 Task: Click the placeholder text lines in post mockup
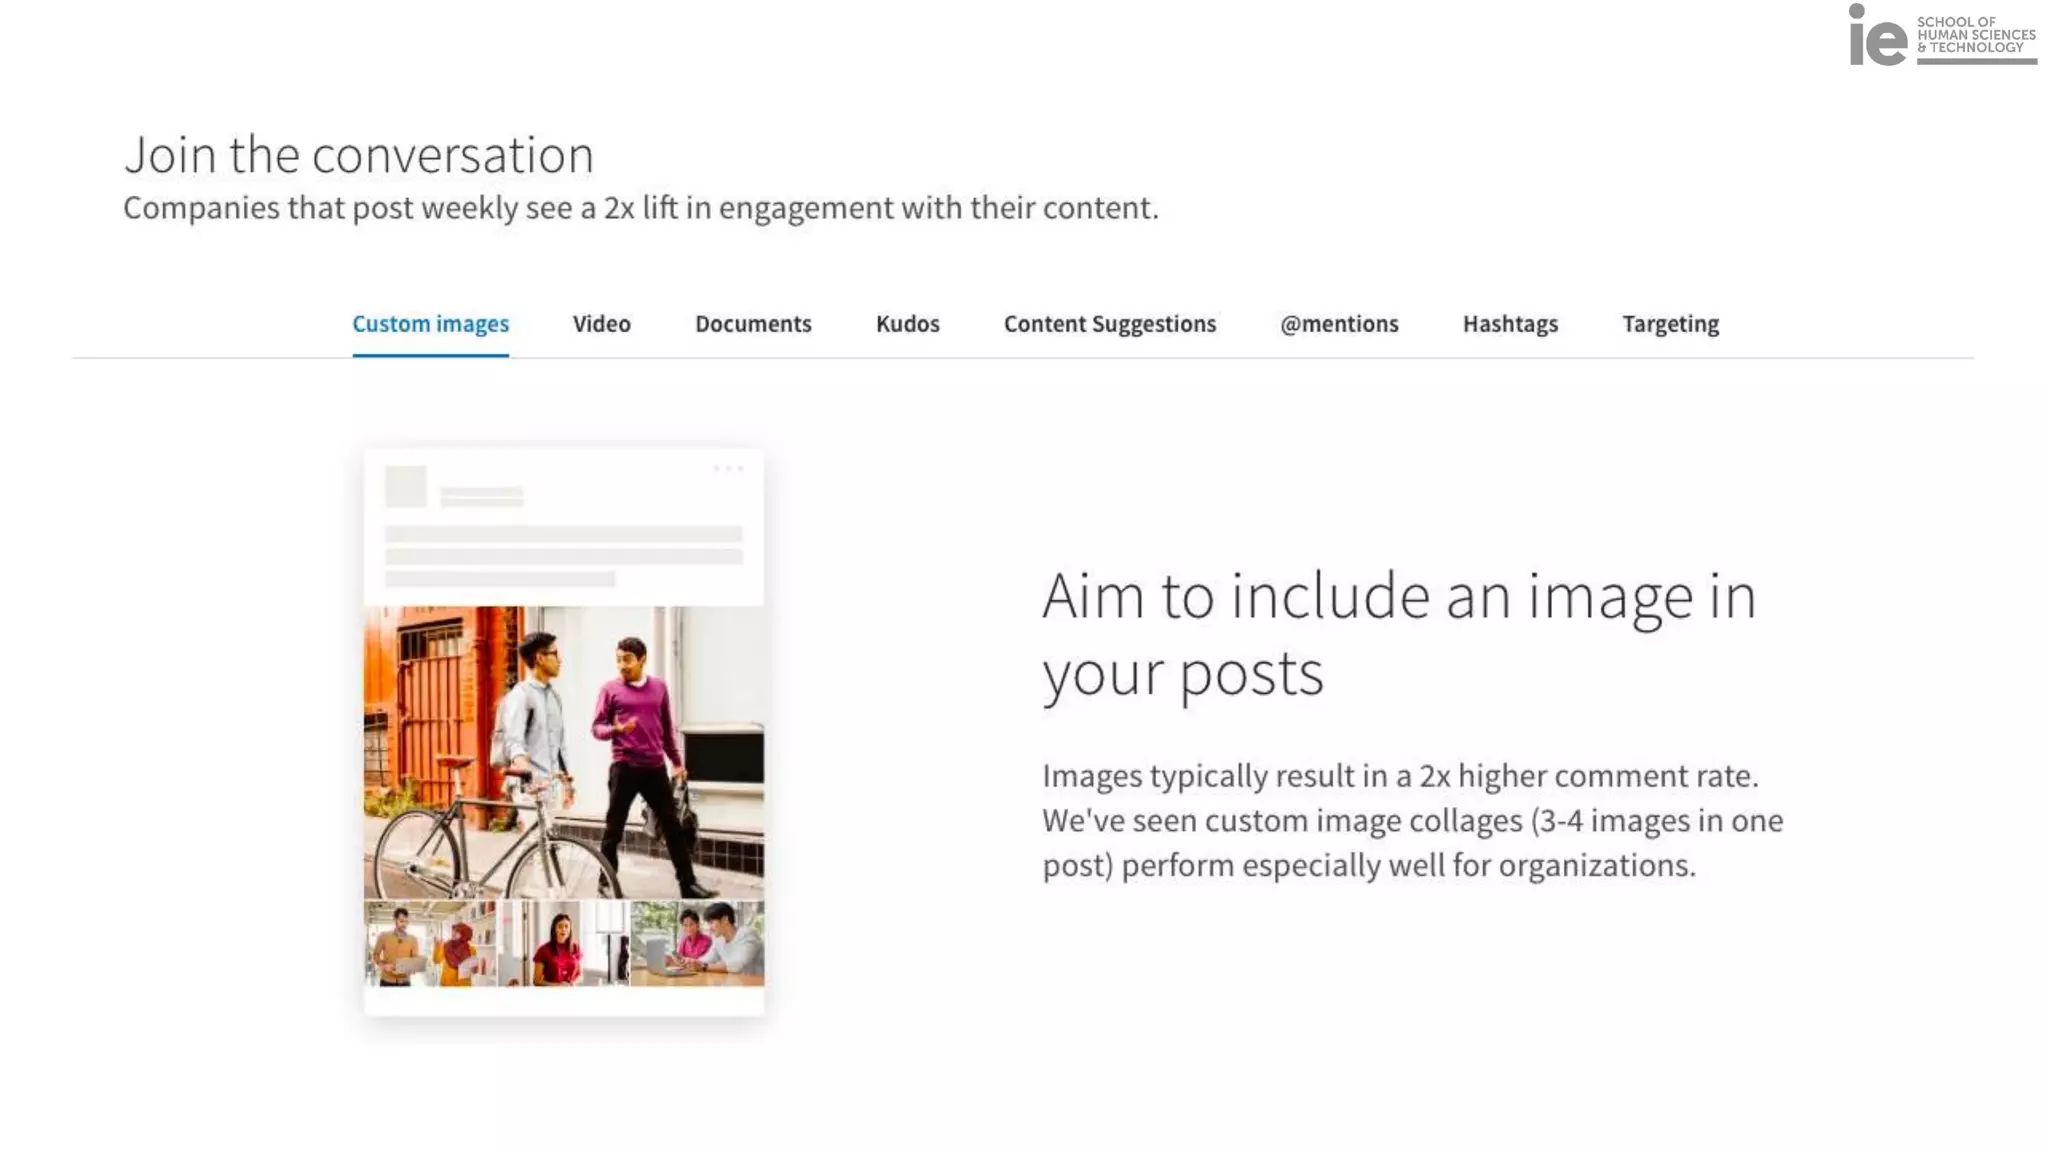tap(563, 556)
